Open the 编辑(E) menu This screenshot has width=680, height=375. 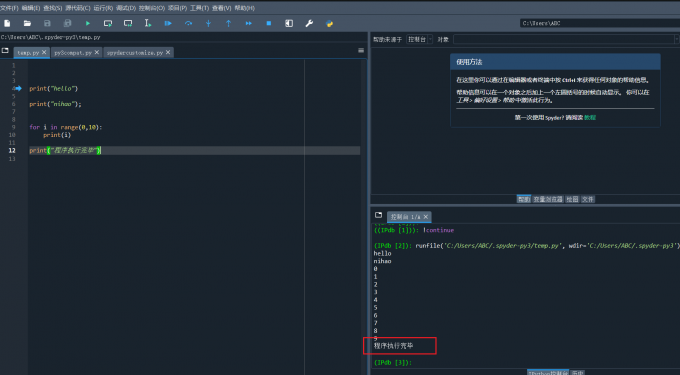31,8
